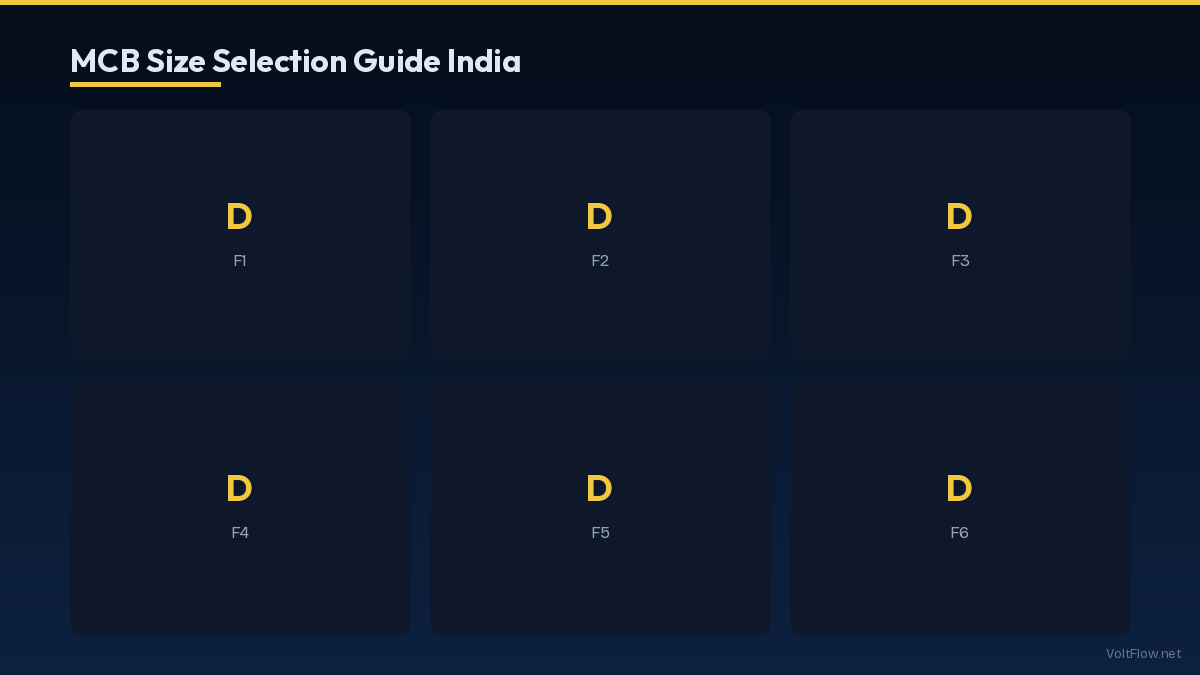The width and height of the screenshot is (1200, 675).
Task: Click the F5 label text
Action: [600, 533]
